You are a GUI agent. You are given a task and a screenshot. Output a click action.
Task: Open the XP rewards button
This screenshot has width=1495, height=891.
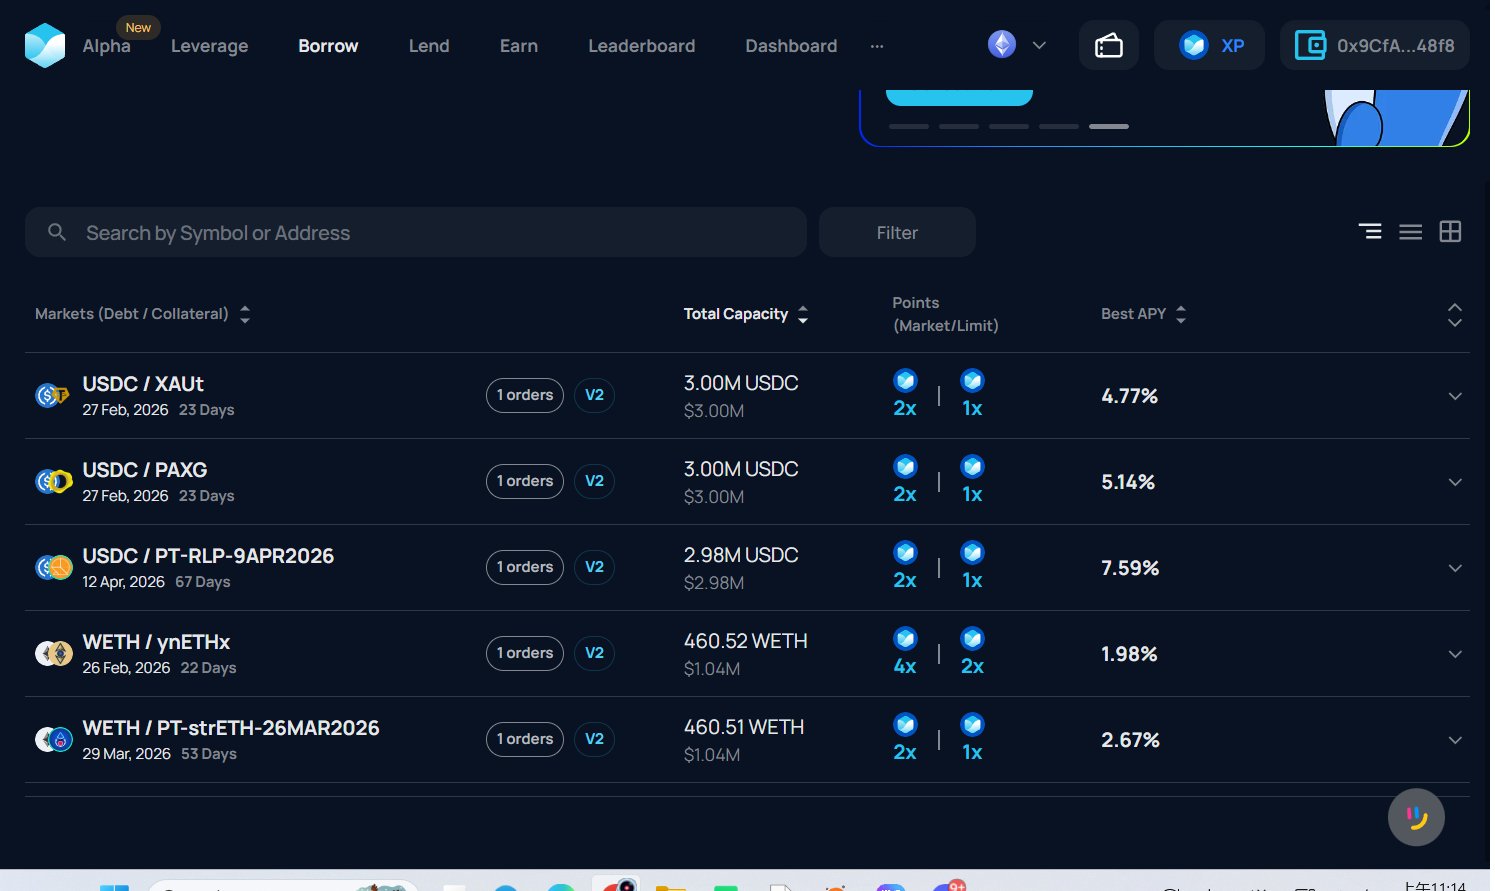click(x=1209, y=46)
